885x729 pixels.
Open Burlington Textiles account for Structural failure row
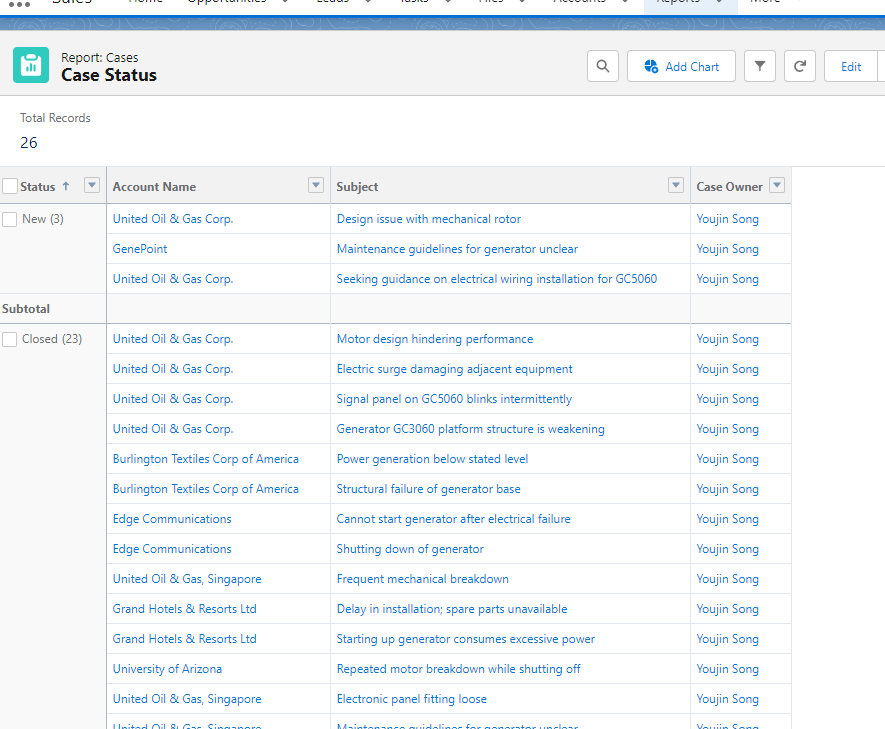[x=205, y=489]
